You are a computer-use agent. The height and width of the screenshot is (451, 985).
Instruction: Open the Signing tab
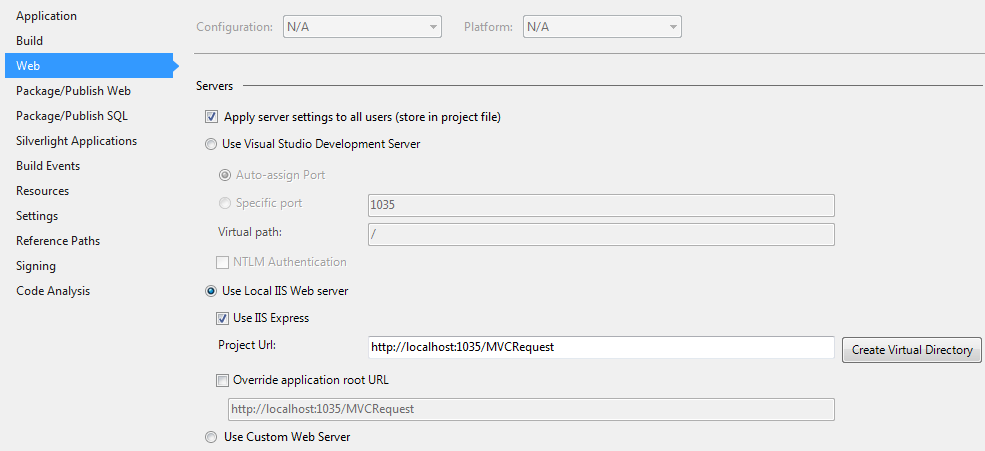[36, 266]
